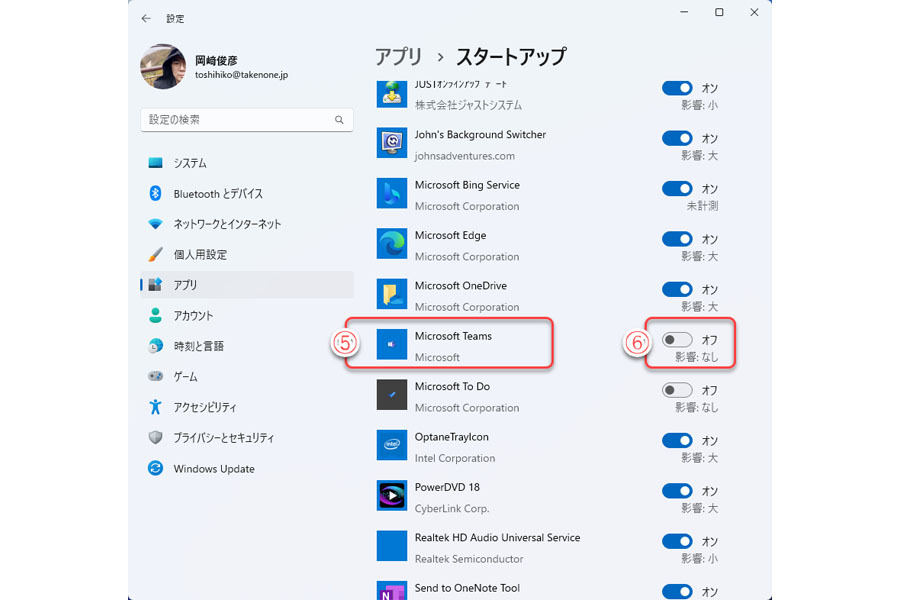Click the Microsoft Bing Service icon
900x600 pixels.
point(392,193)
